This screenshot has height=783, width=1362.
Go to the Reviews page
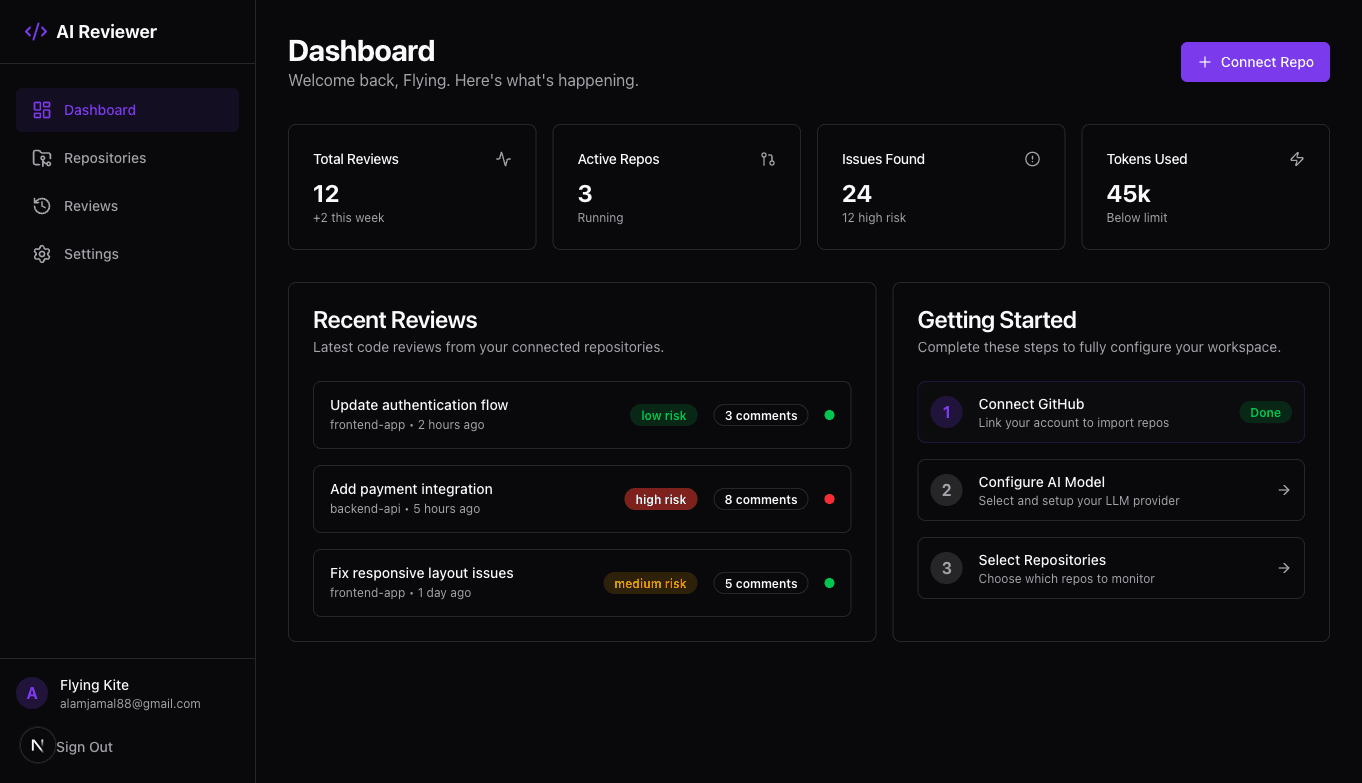[x=127, y=206]
